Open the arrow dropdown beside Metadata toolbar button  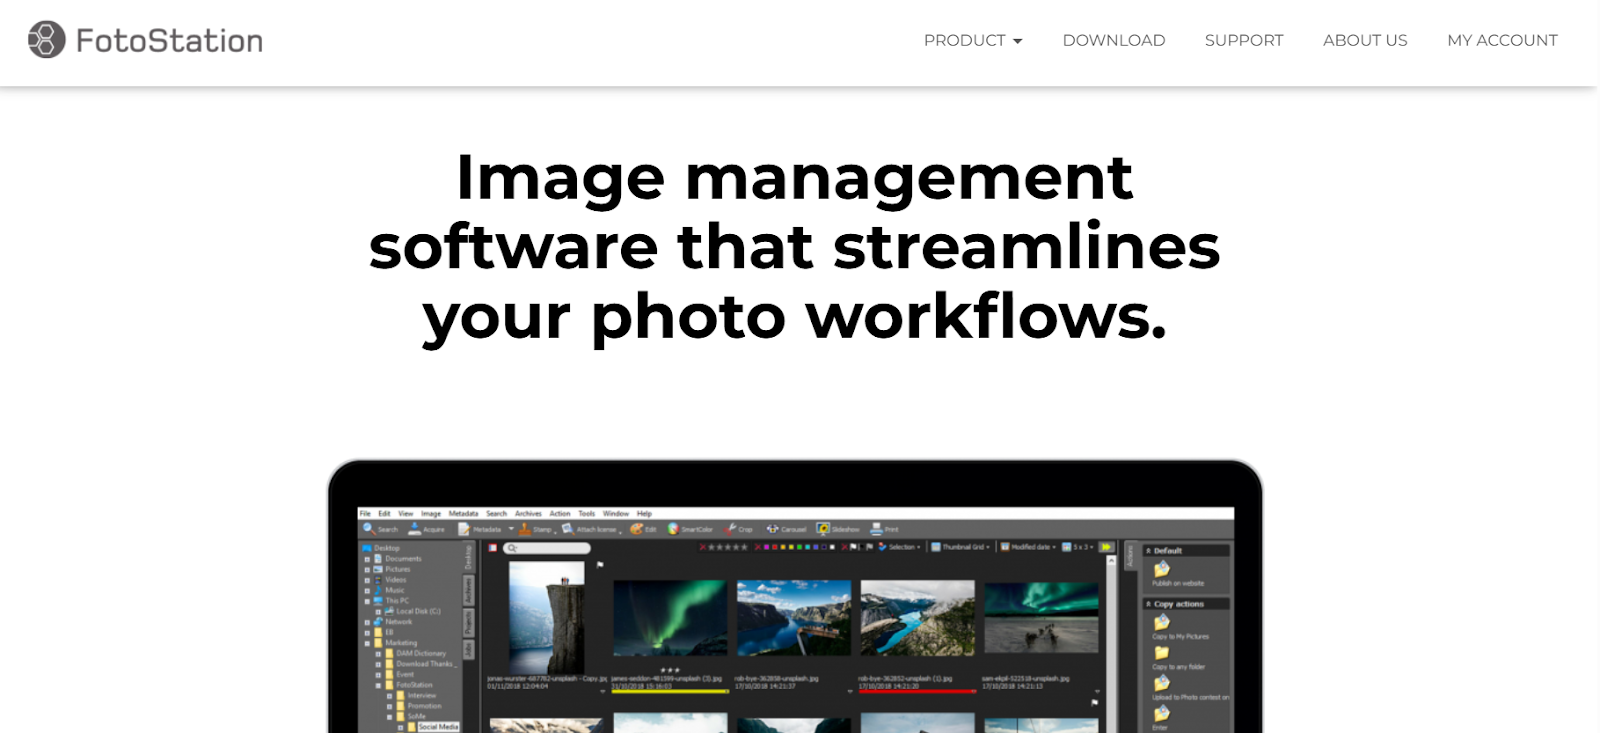point(511,529)
